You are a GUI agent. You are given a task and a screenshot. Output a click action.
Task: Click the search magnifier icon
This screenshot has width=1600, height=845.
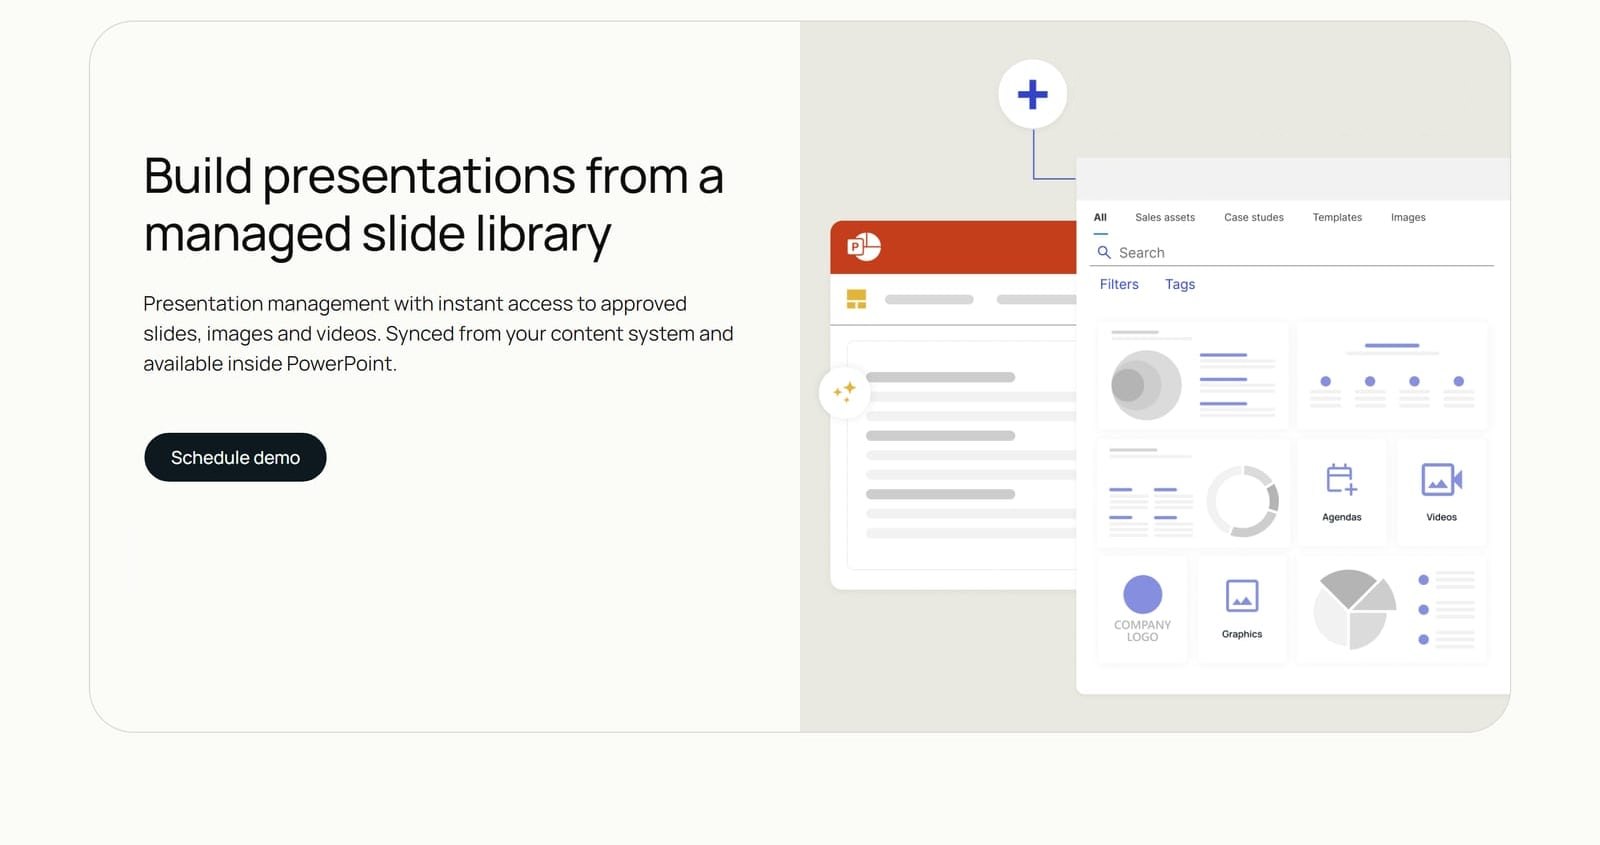coord(1104,252)
